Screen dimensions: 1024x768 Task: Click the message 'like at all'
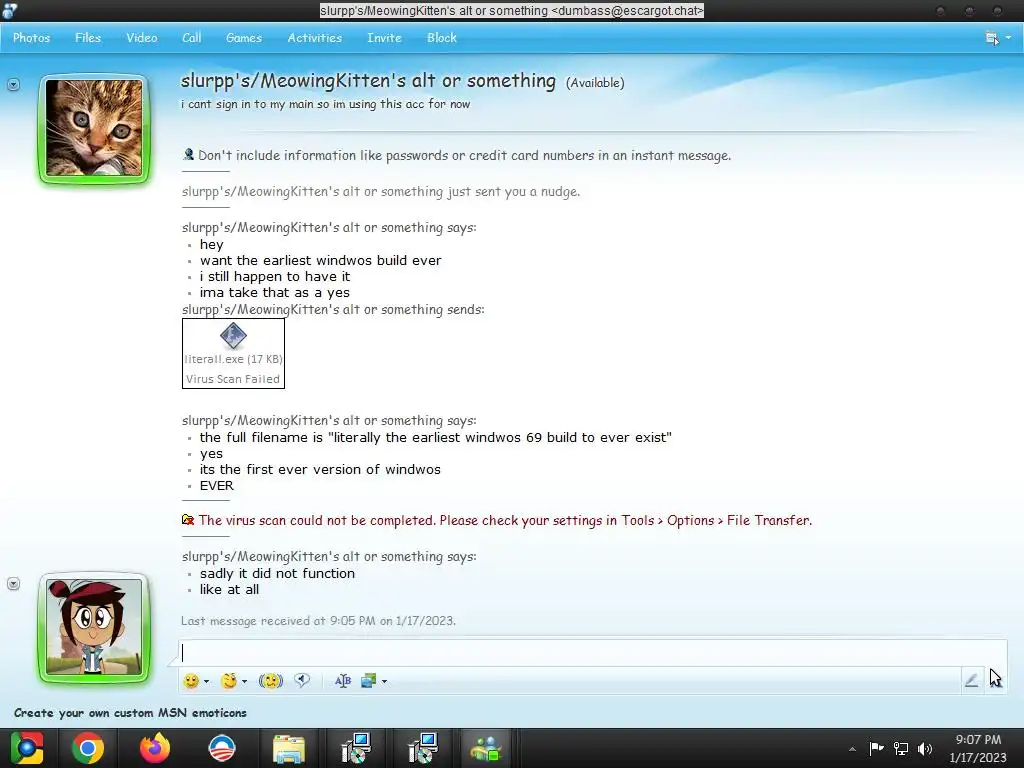point(229,589)
